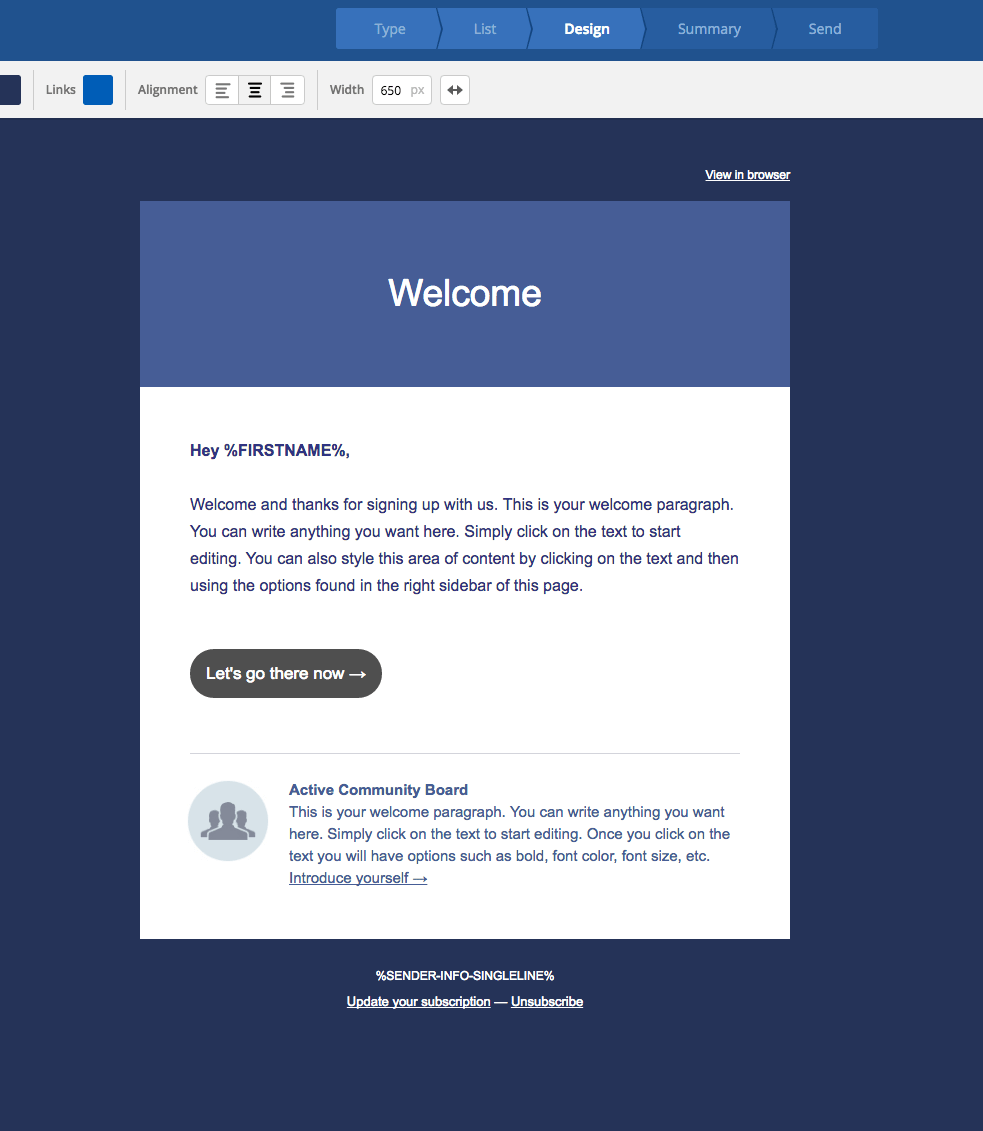Set alignment to right
983x1131 pixels.
(287, 90)
